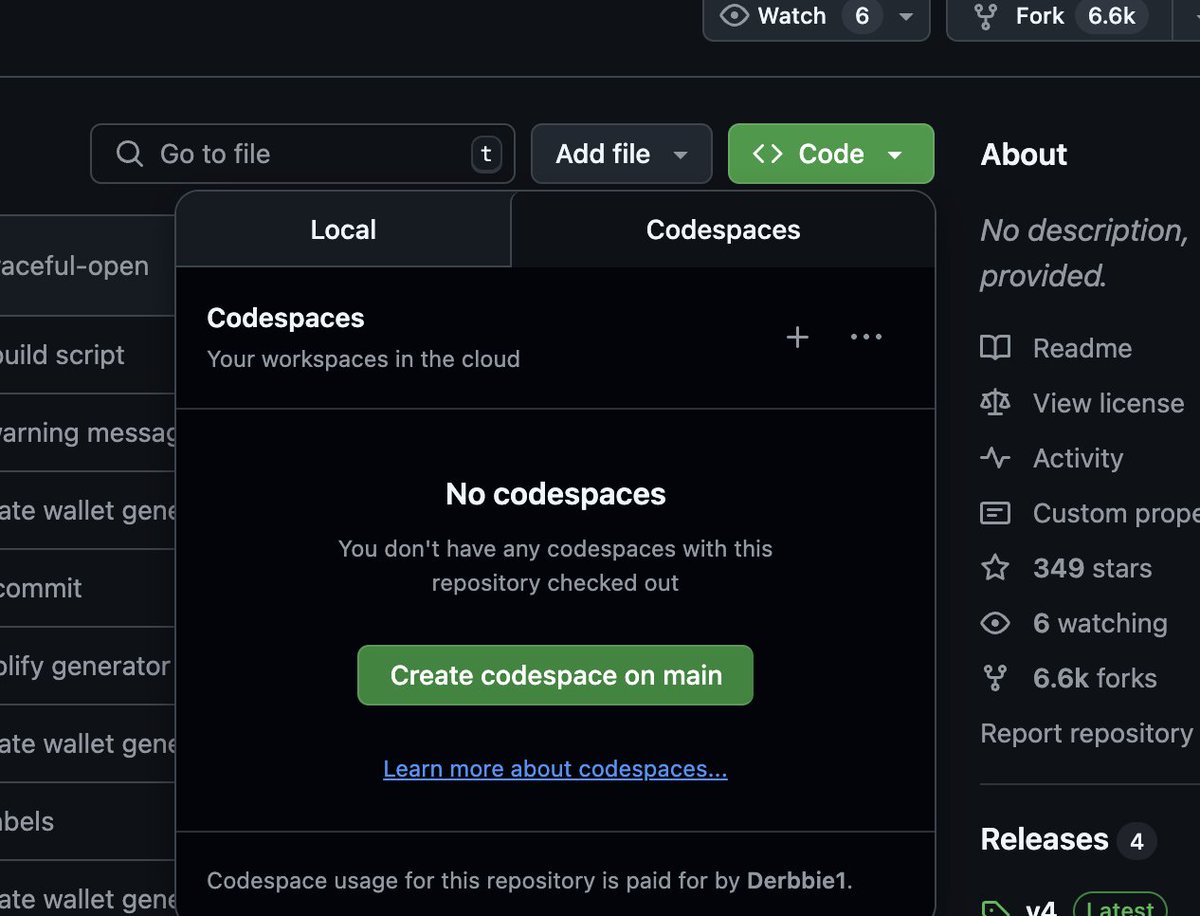This screenshot has height=916, width=1200.
Task: Click the Fork icon
Action: tap(986, 16)
